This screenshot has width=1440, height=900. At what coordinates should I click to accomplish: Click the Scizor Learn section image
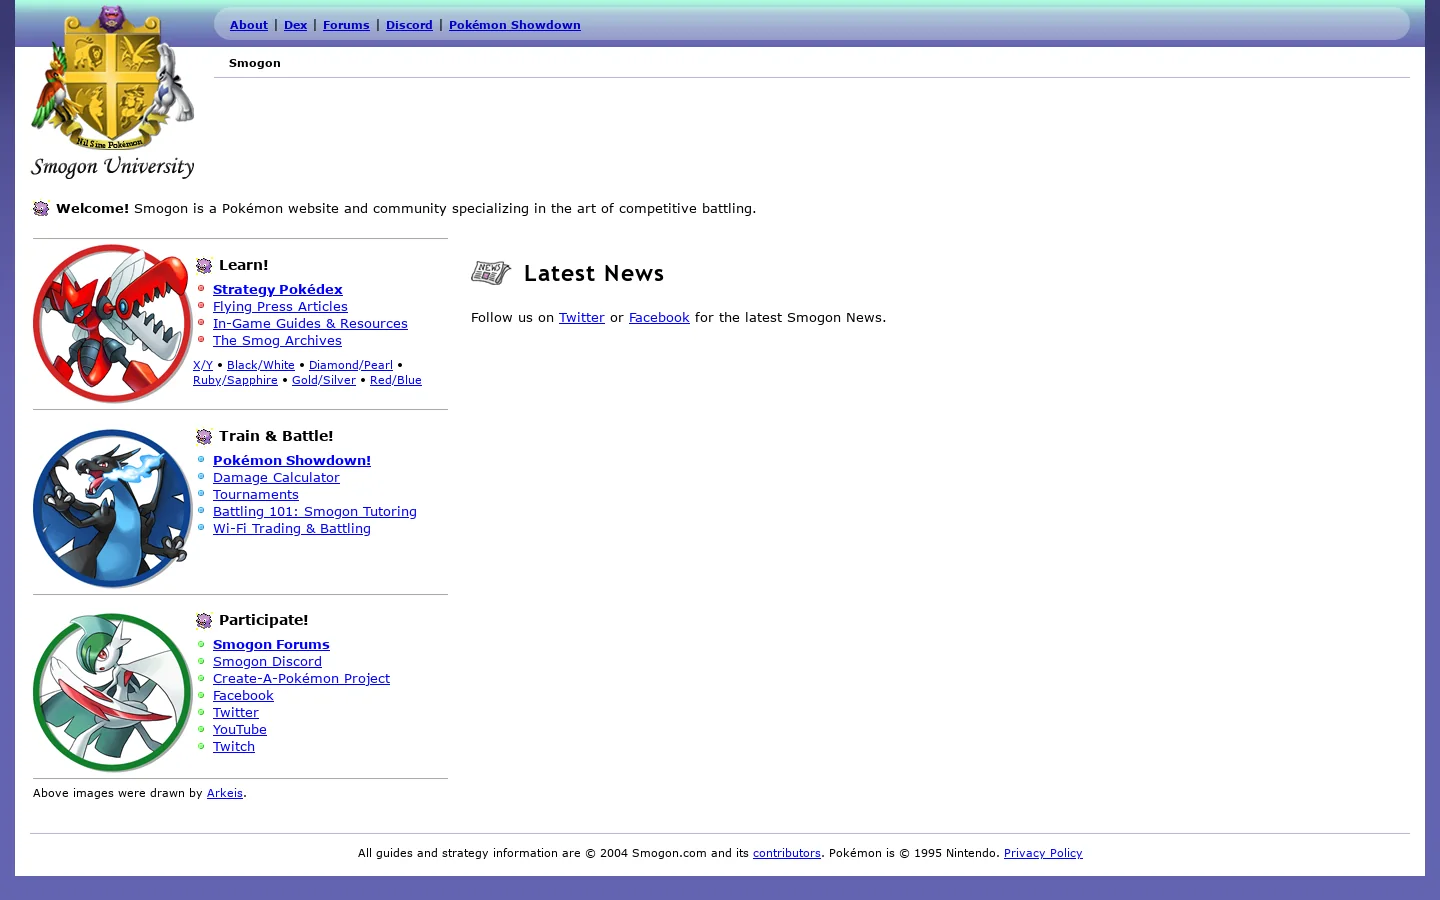tap(112, 323)
